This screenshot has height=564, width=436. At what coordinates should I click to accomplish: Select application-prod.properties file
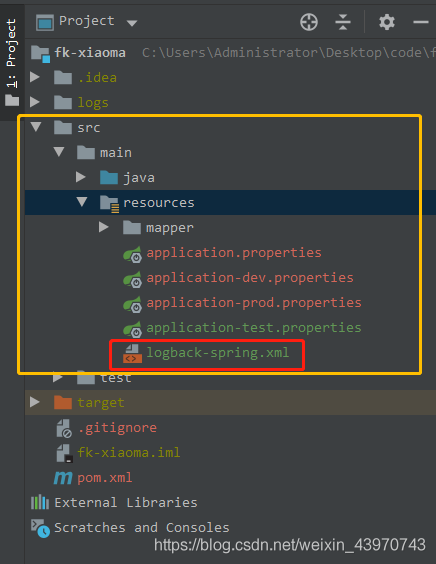254,303
